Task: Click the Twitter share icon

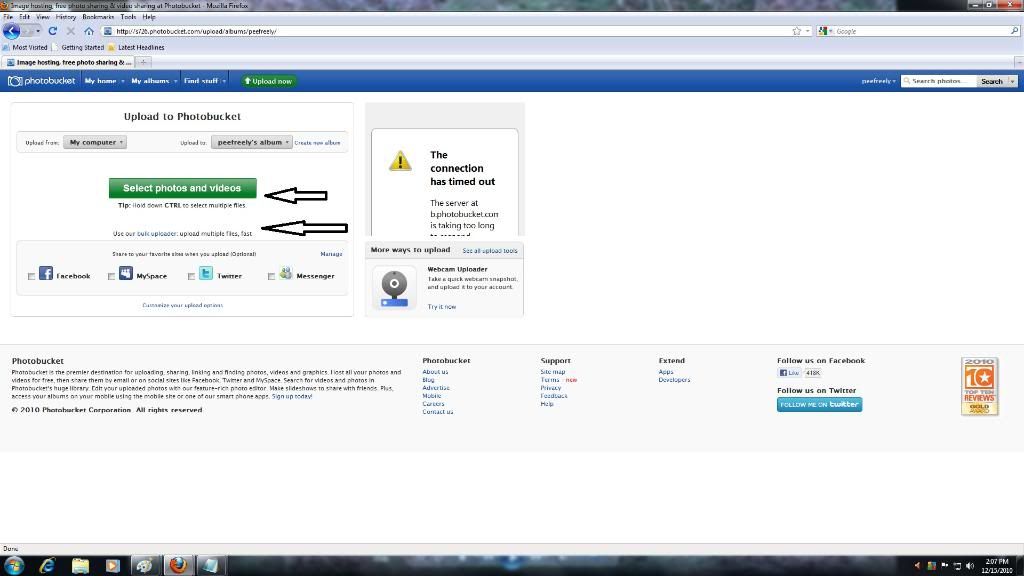Action: [x=206, y=273]
